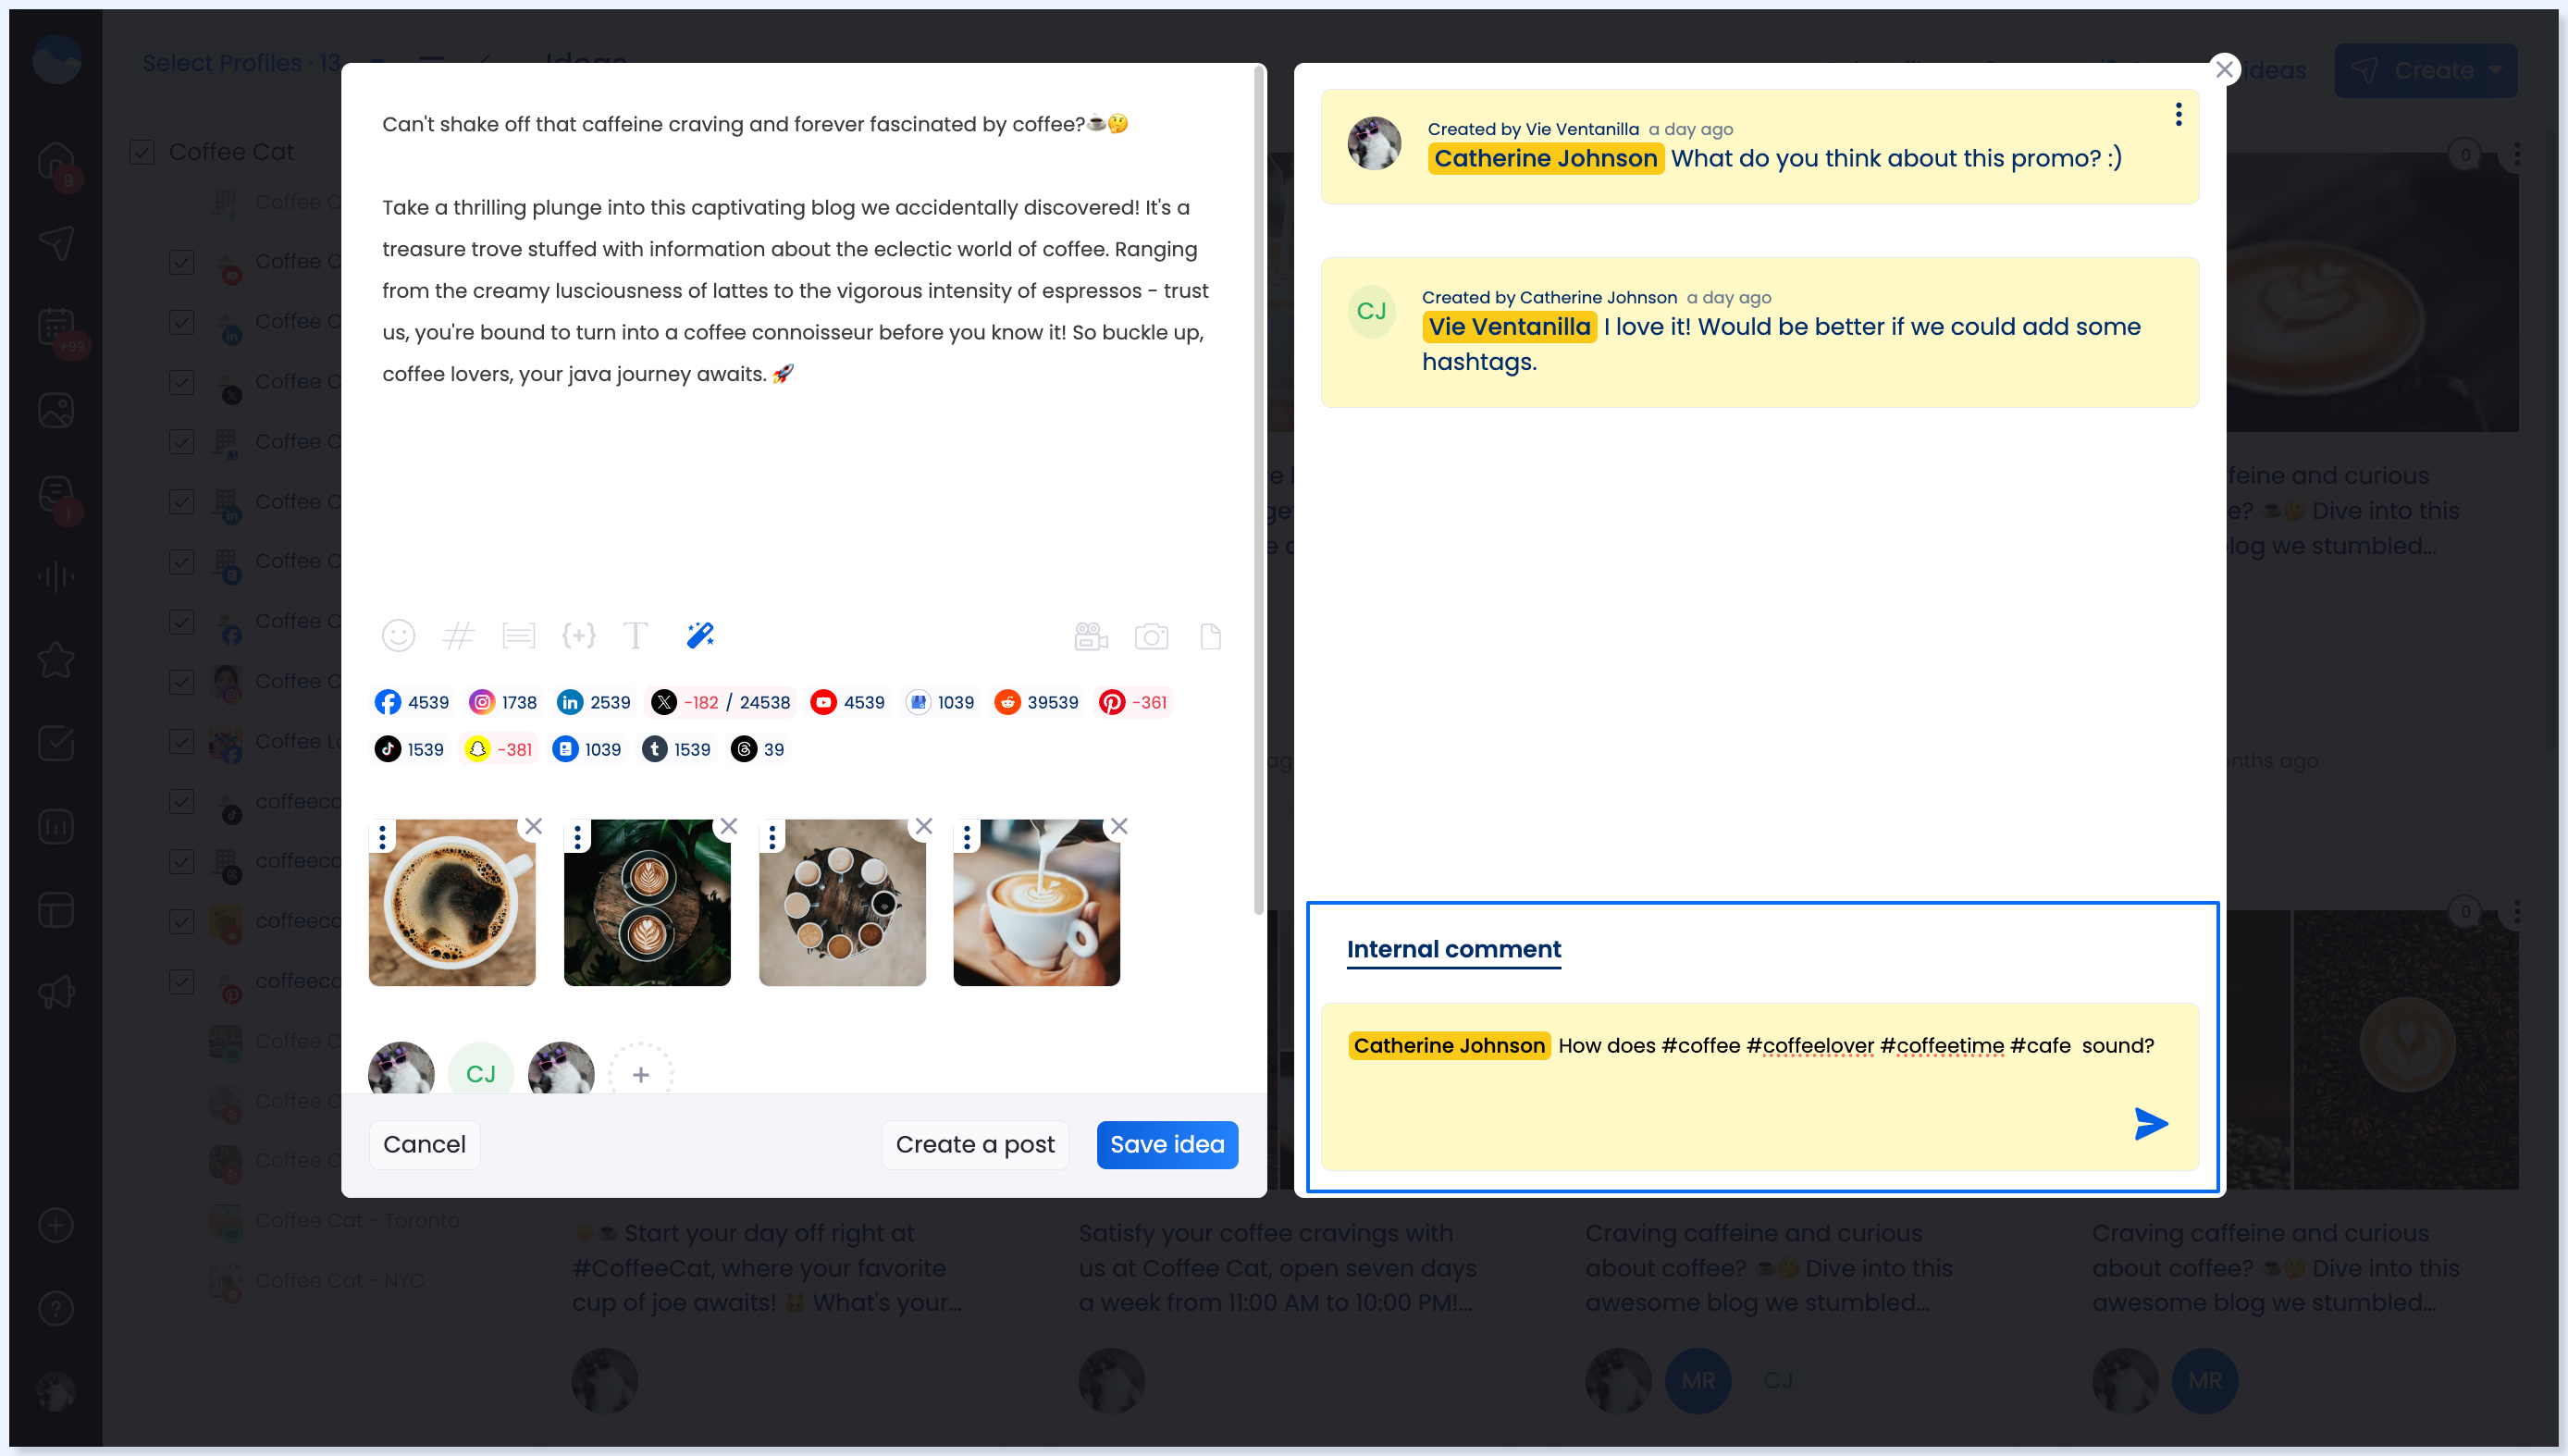Add a new assignee with plus circle
2568x1456 pixels.
[x=641, y=1074]
